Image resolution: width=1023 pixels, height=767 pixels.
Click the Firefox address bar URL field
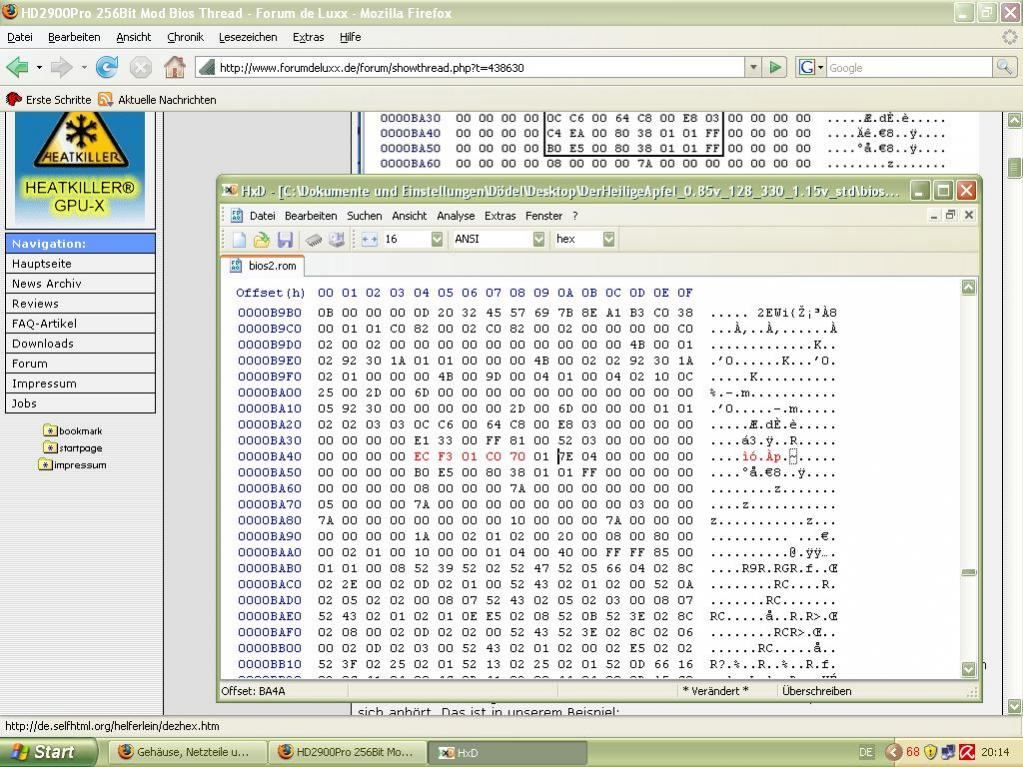coord(470,67)
